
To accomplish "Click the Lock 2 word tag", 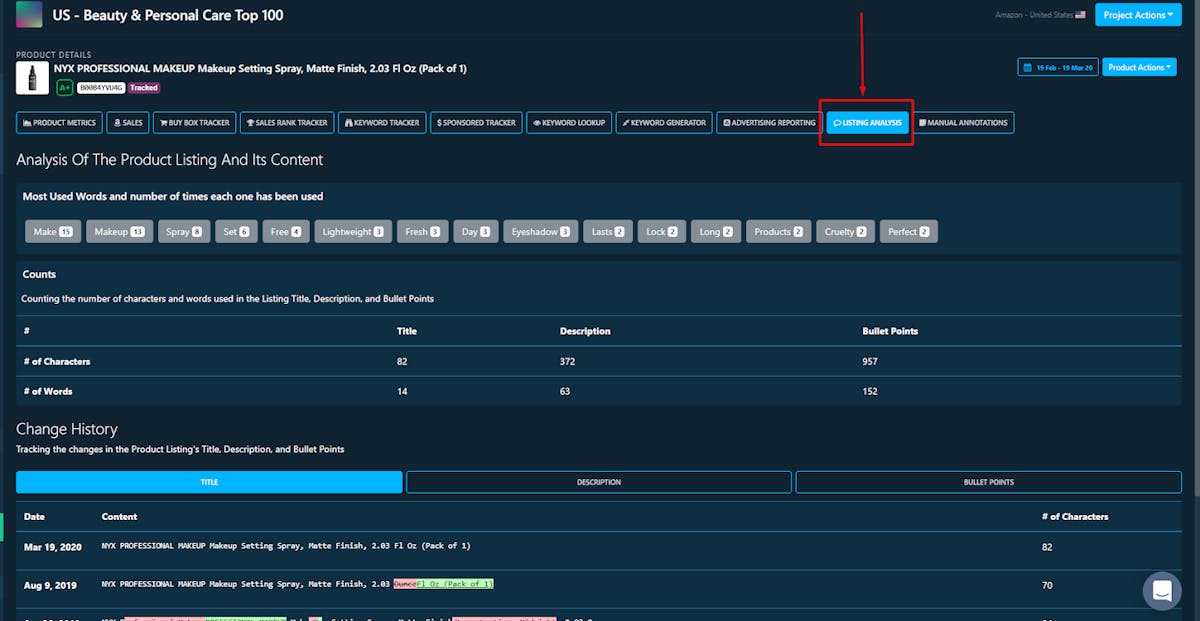I will 662,232.
